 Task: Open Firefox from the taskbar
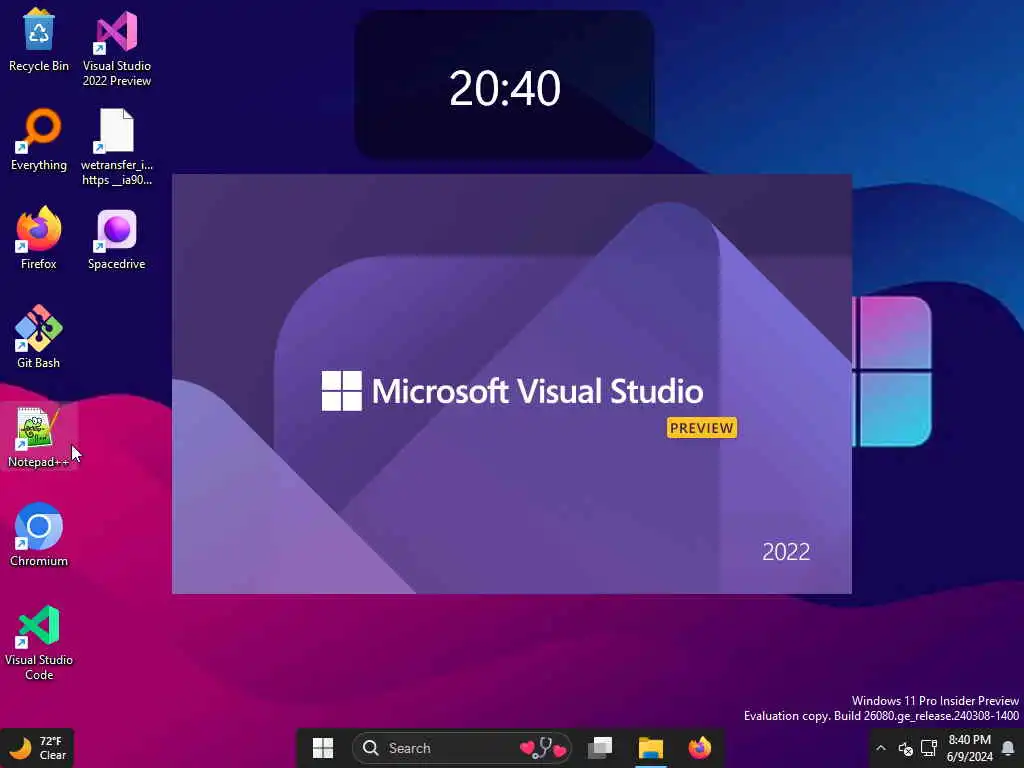click(x=700, y=748)
